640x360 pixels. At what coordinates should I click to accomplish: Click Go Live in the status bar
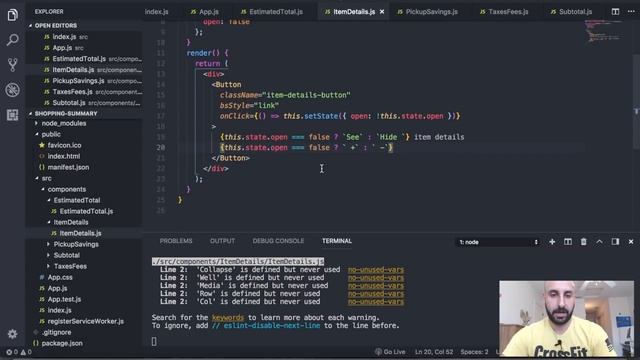pyautogui.click(x=390, y=351)
